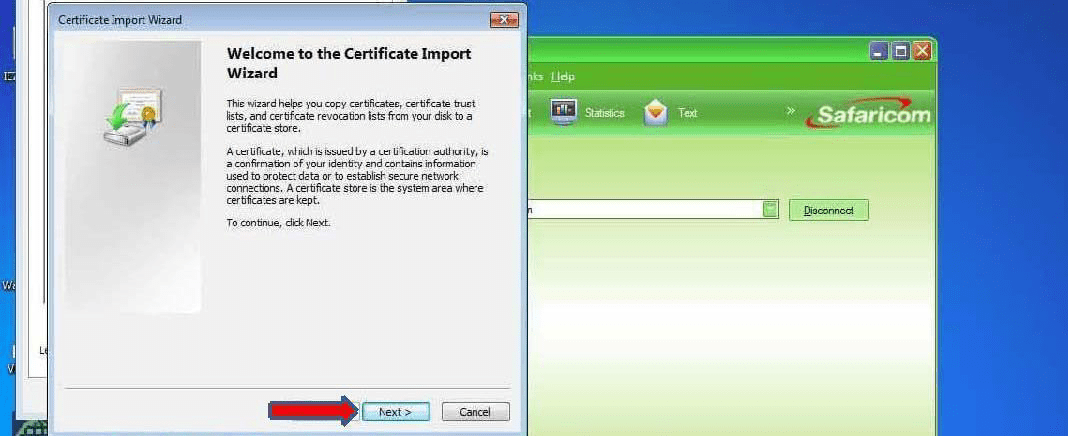
Task: Maximize the Safaricom window
Action: 900,51
